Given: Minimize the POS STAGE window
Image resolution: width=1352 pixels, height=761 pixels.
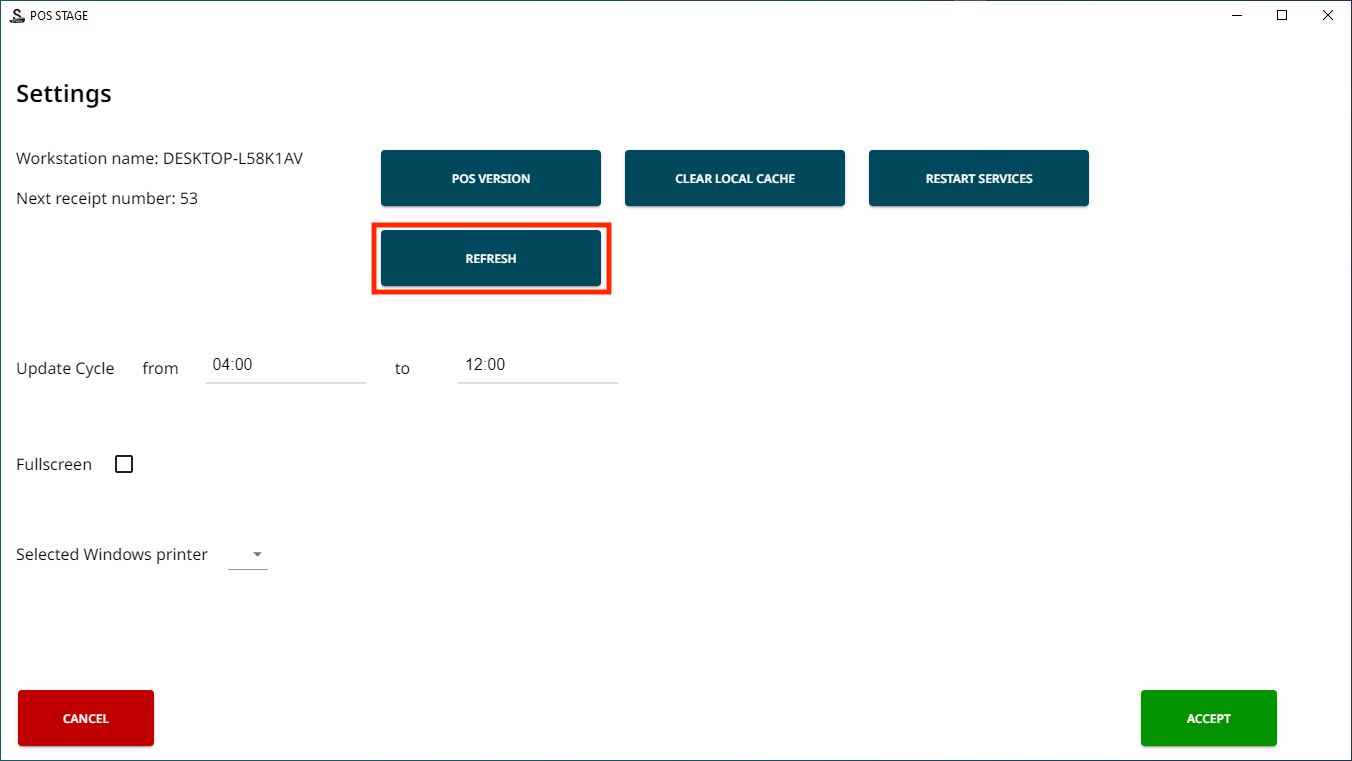Looking at the screenshot, I should click(x=1236, y=15).
